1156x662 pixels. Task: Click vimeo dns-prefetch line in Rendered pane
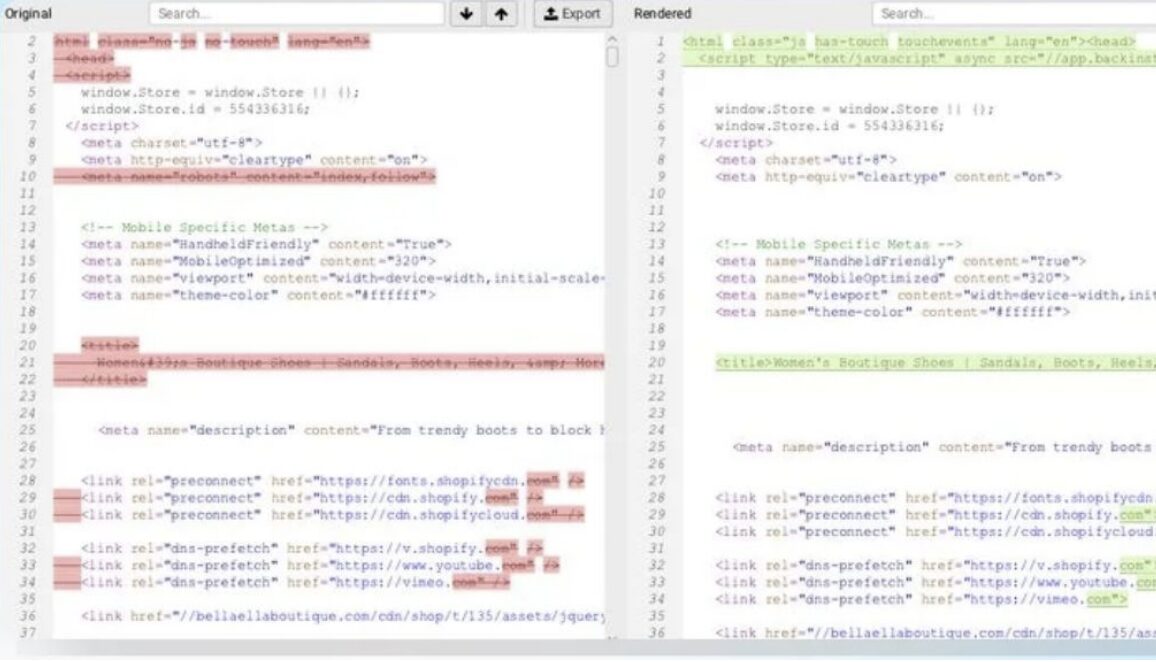tap(921, 600)
